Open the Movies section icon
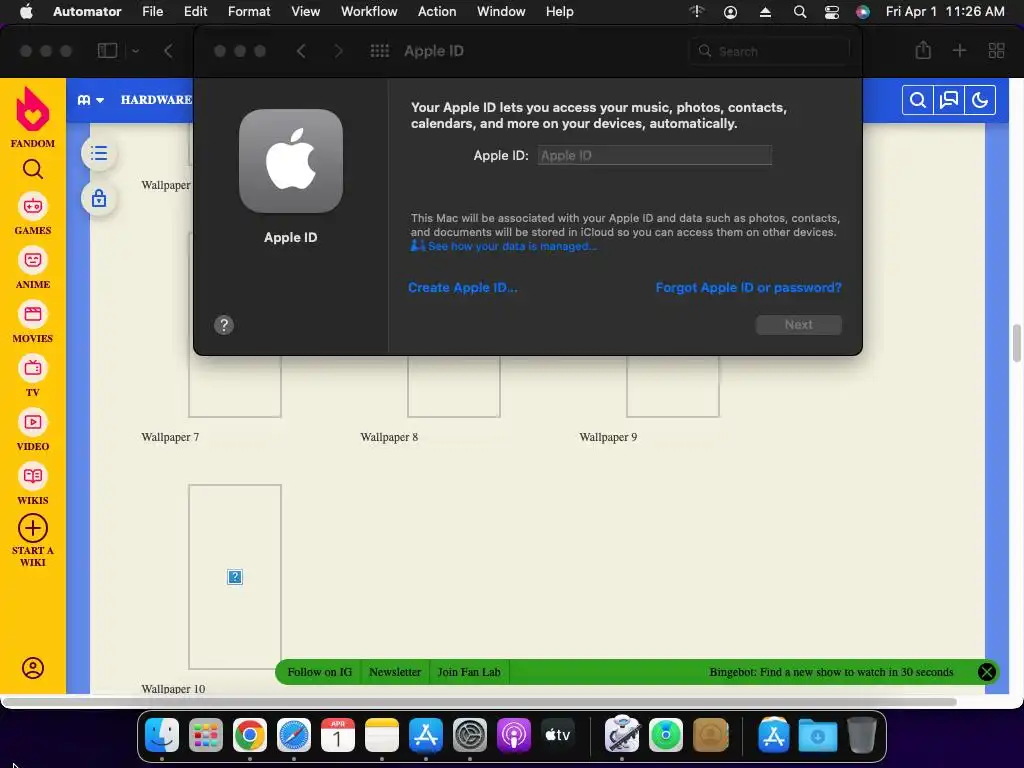 click(33, 315)
